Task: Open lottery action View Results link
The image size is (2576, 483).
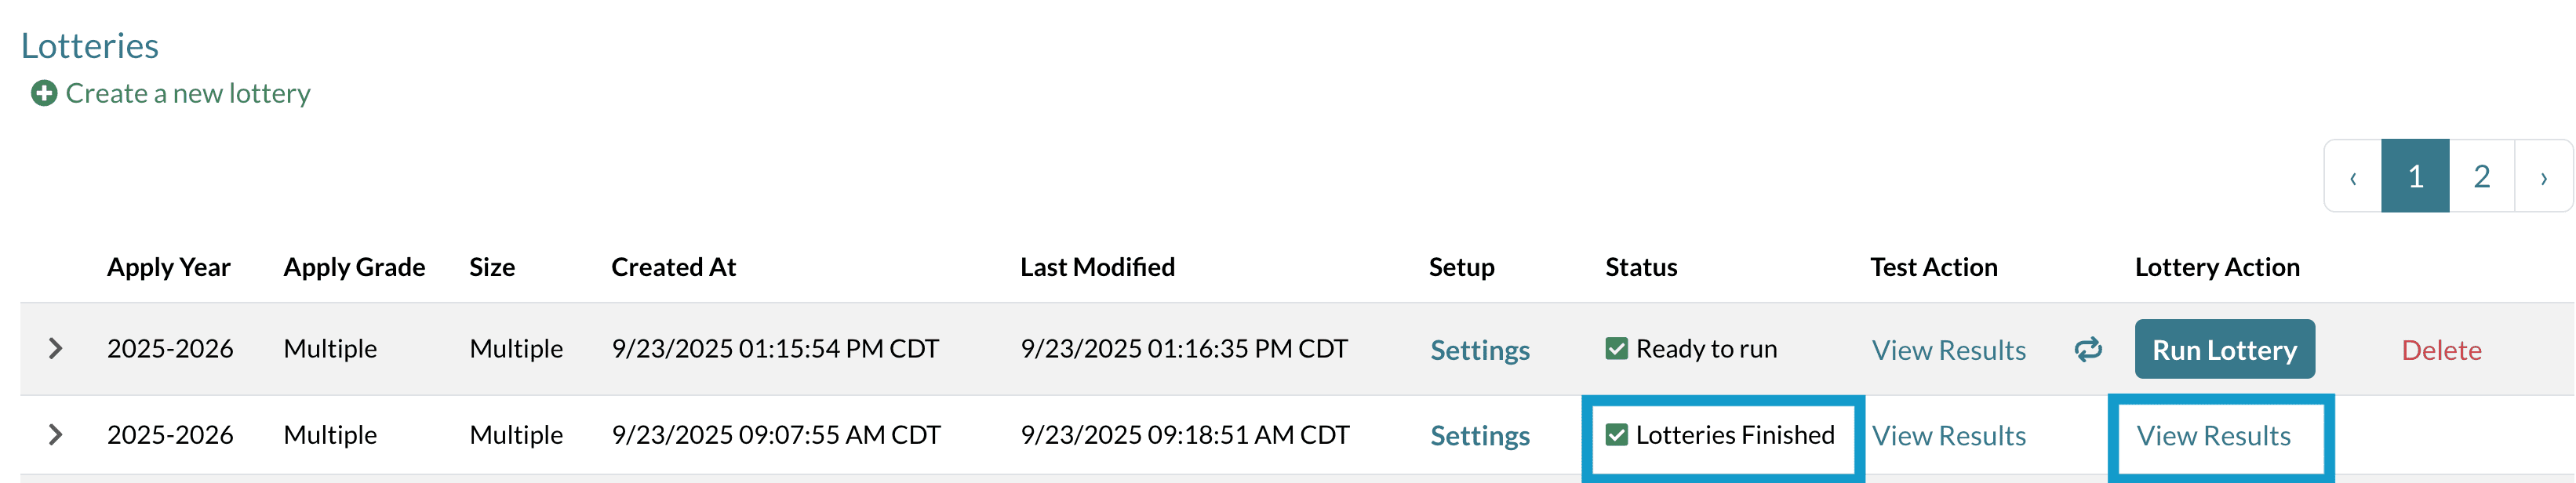Action: pos(2213,437)
